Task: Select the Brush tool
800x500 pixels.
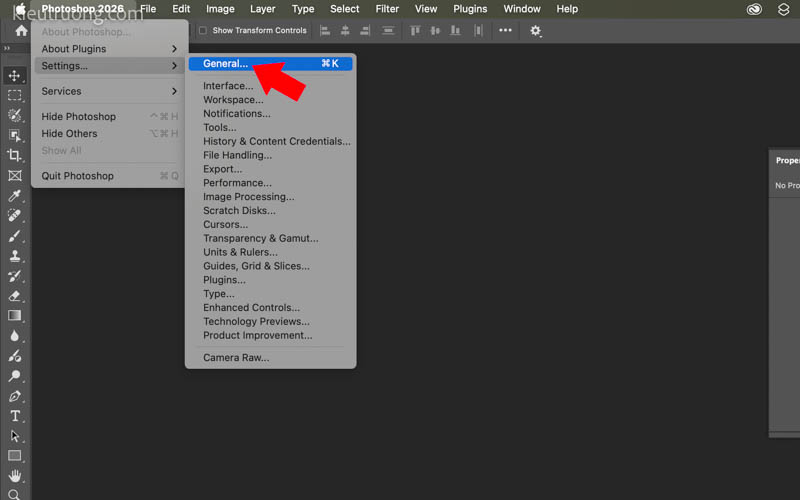Action: 14,236
